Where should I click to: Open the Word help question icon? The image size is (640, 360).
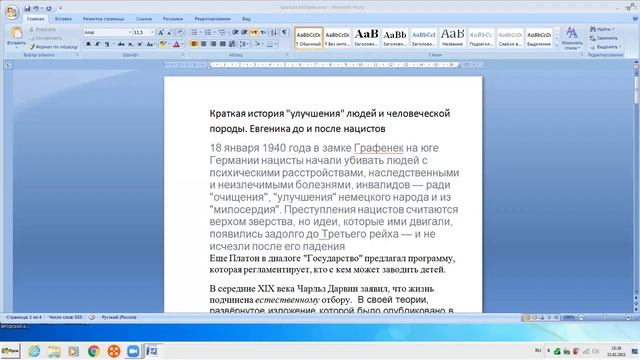(635, 19)
